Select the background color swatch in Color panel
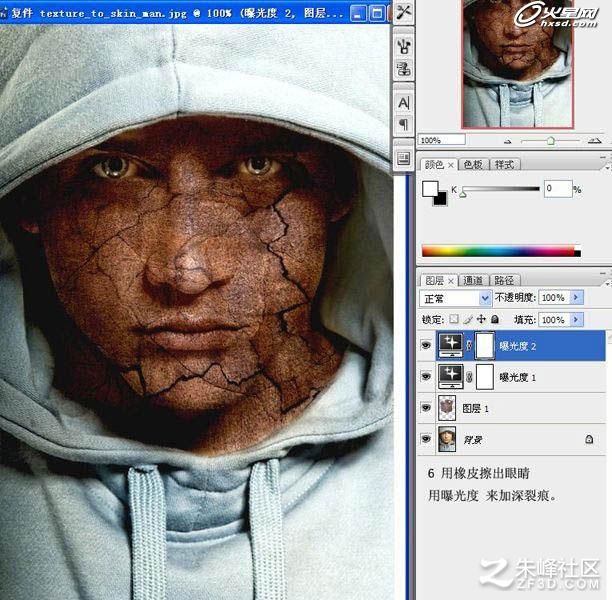Viewport: 612px width, 600px height. [440, 199]
